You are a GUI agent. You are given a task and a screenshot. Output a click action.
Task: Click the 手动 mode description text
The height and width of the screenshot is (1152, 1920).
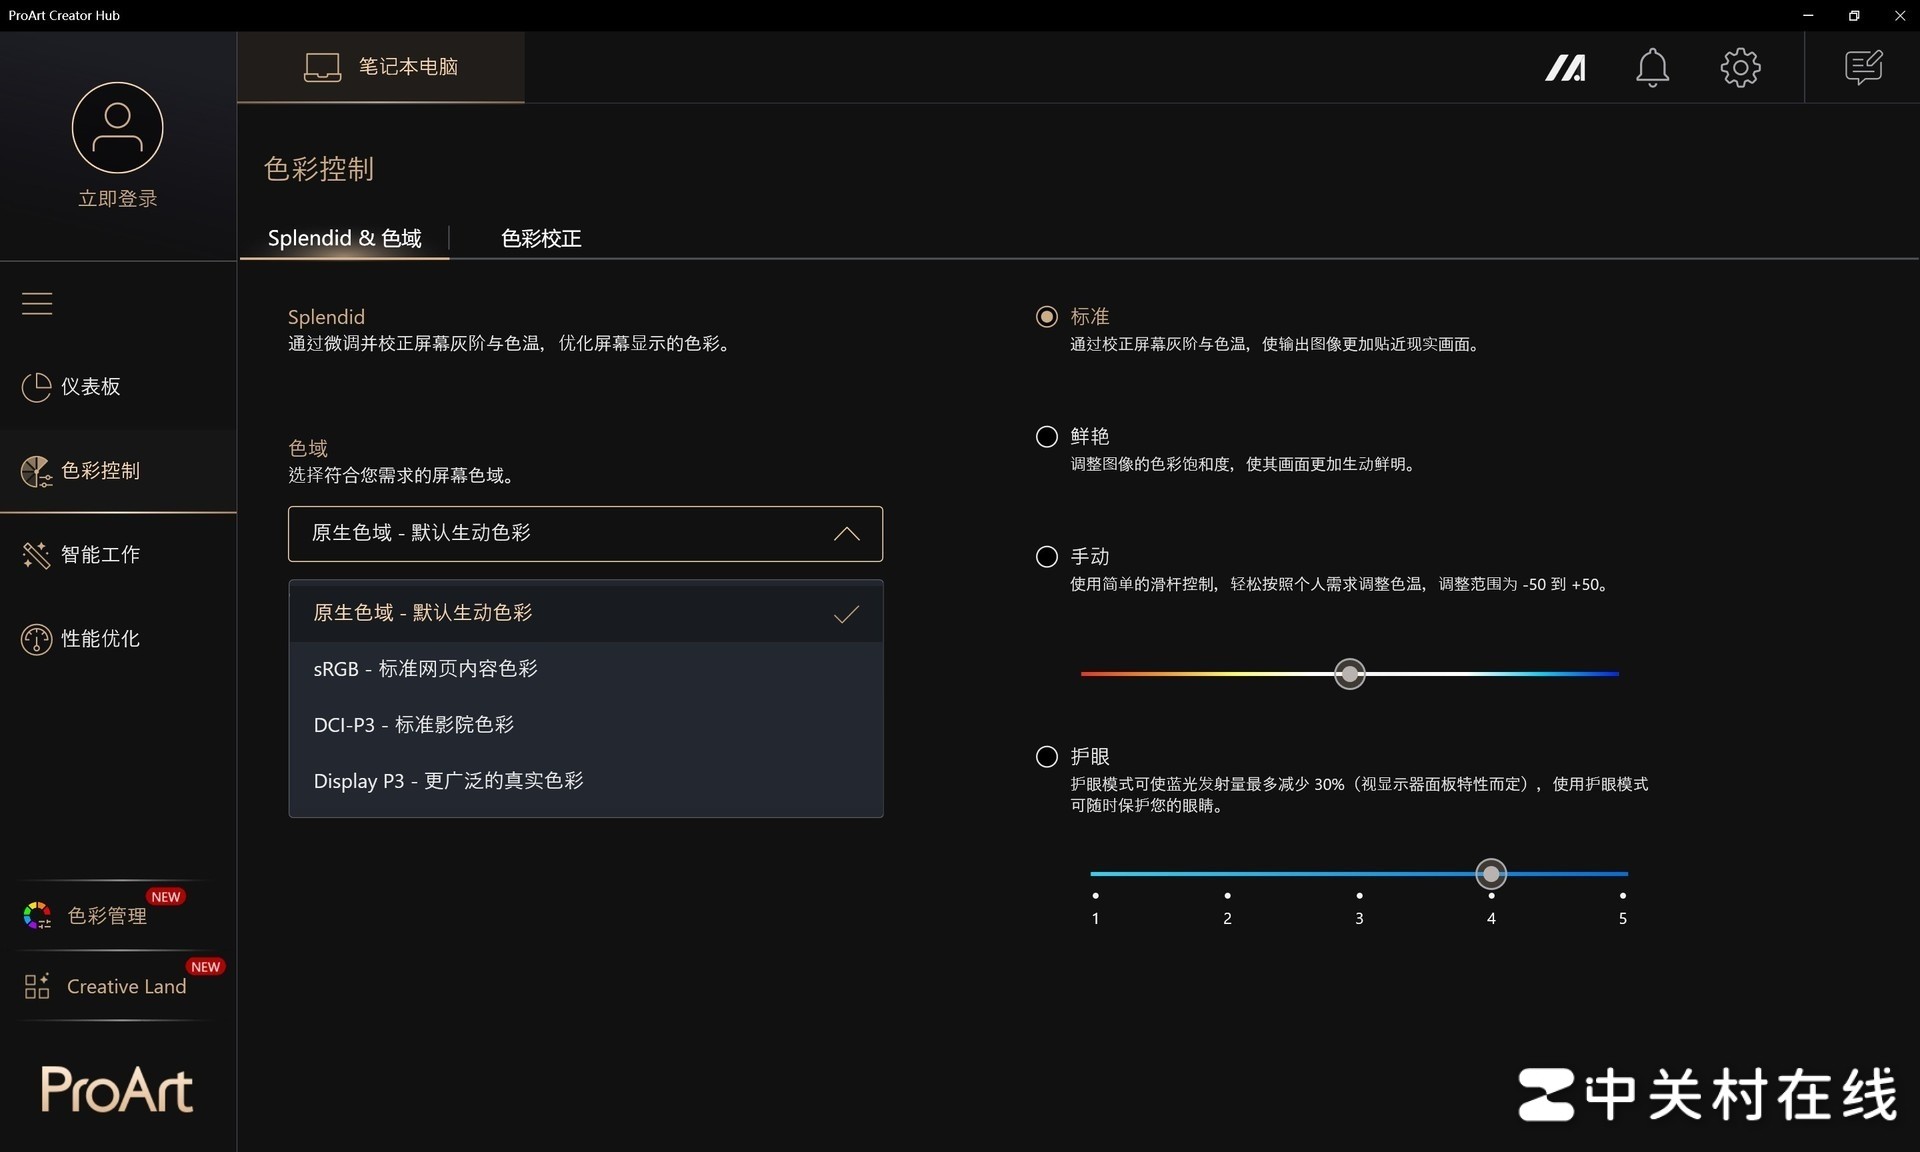click(1341, 584)
